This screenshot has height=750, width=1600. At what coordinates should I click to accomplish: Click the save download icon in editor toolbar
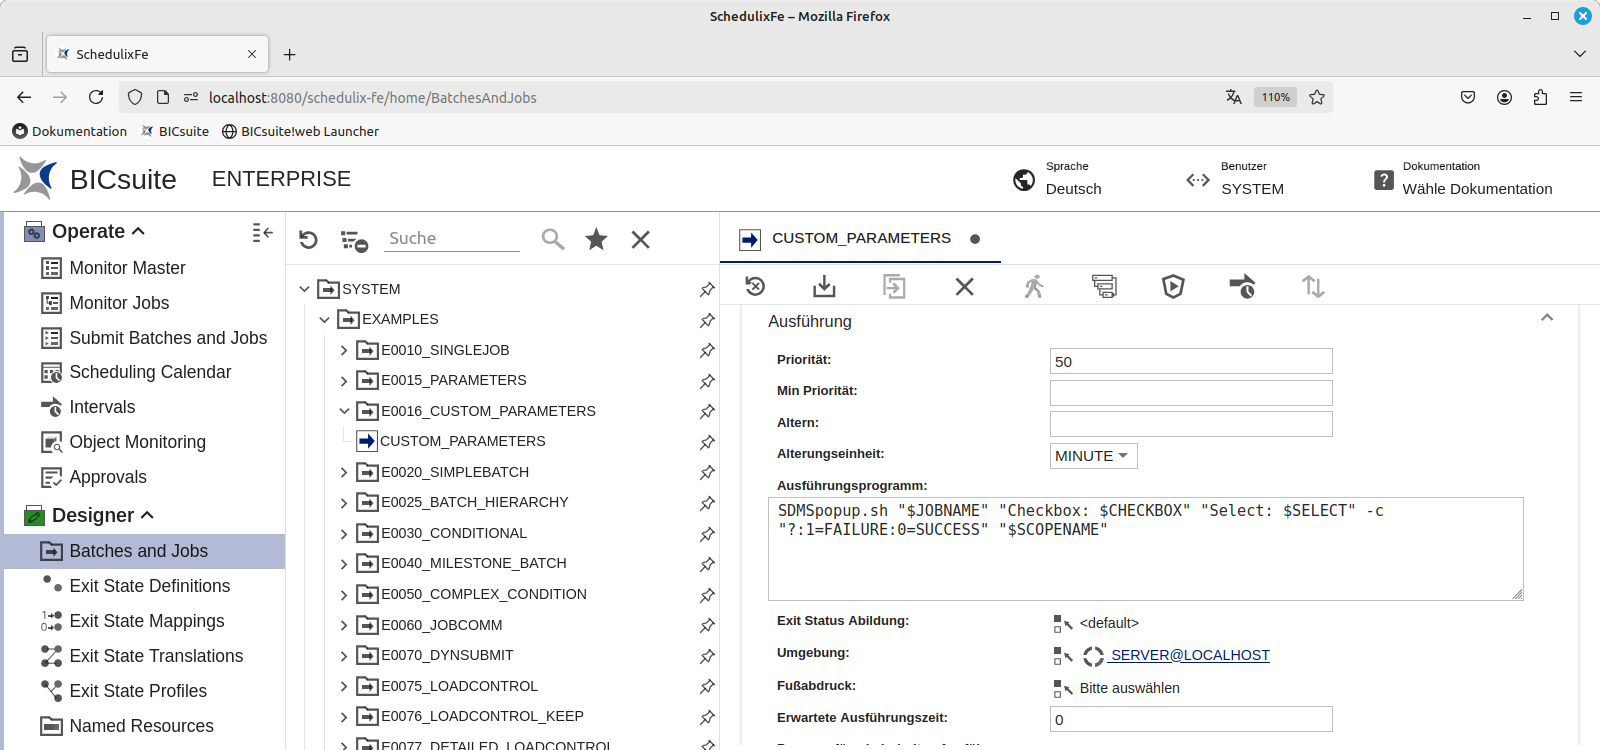coord(824,287)
